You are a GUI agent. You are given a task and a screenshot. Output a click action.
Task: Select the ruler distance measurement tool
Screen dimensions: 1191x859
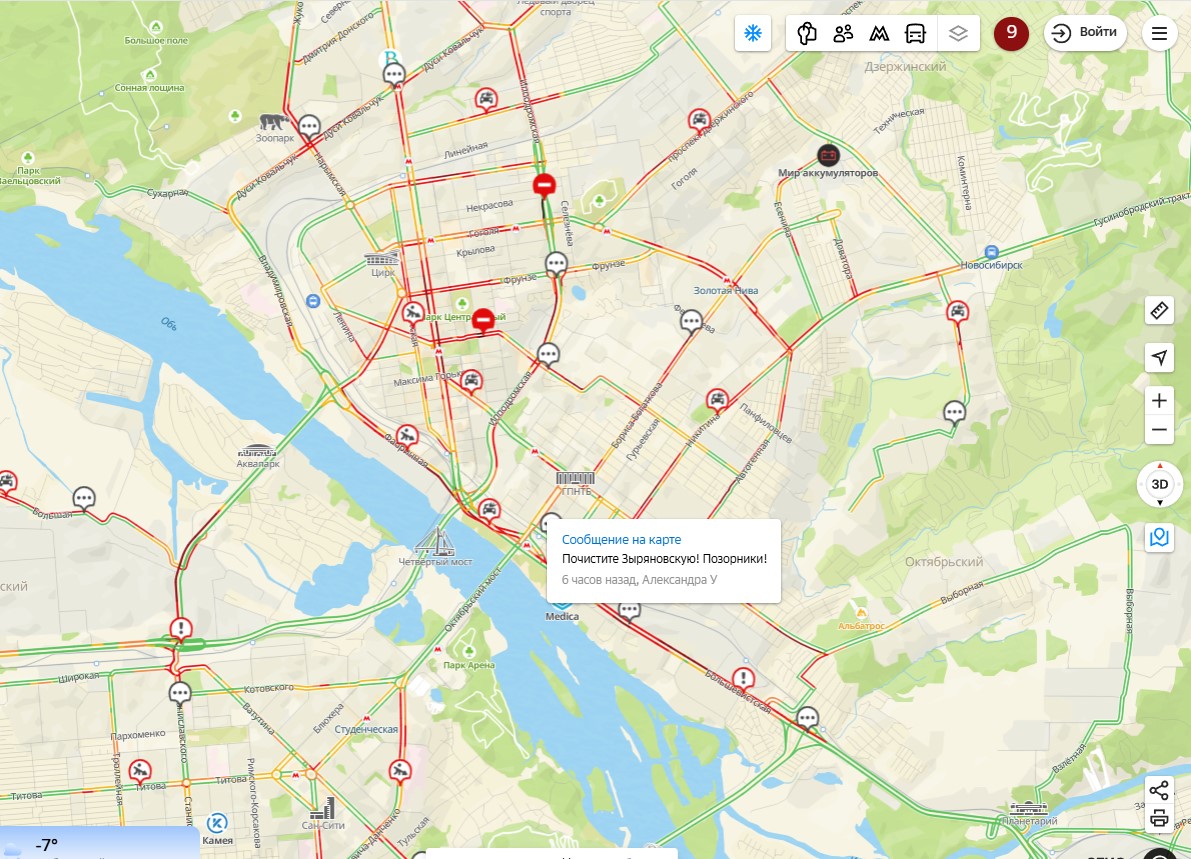(1159, 311)
